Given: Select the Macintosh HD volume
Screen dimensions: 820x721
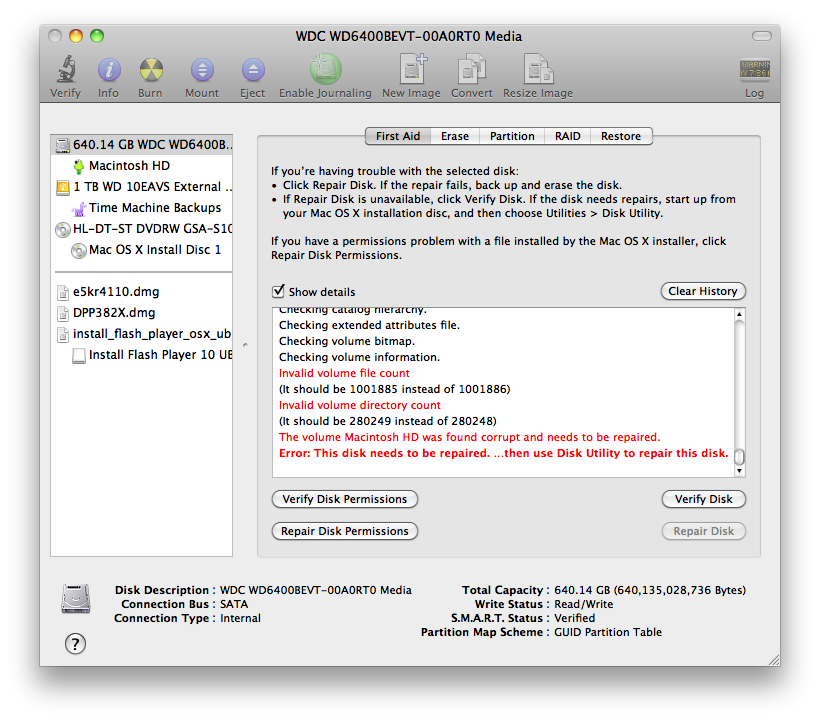Looking at the screenshot, I should 142,166.
